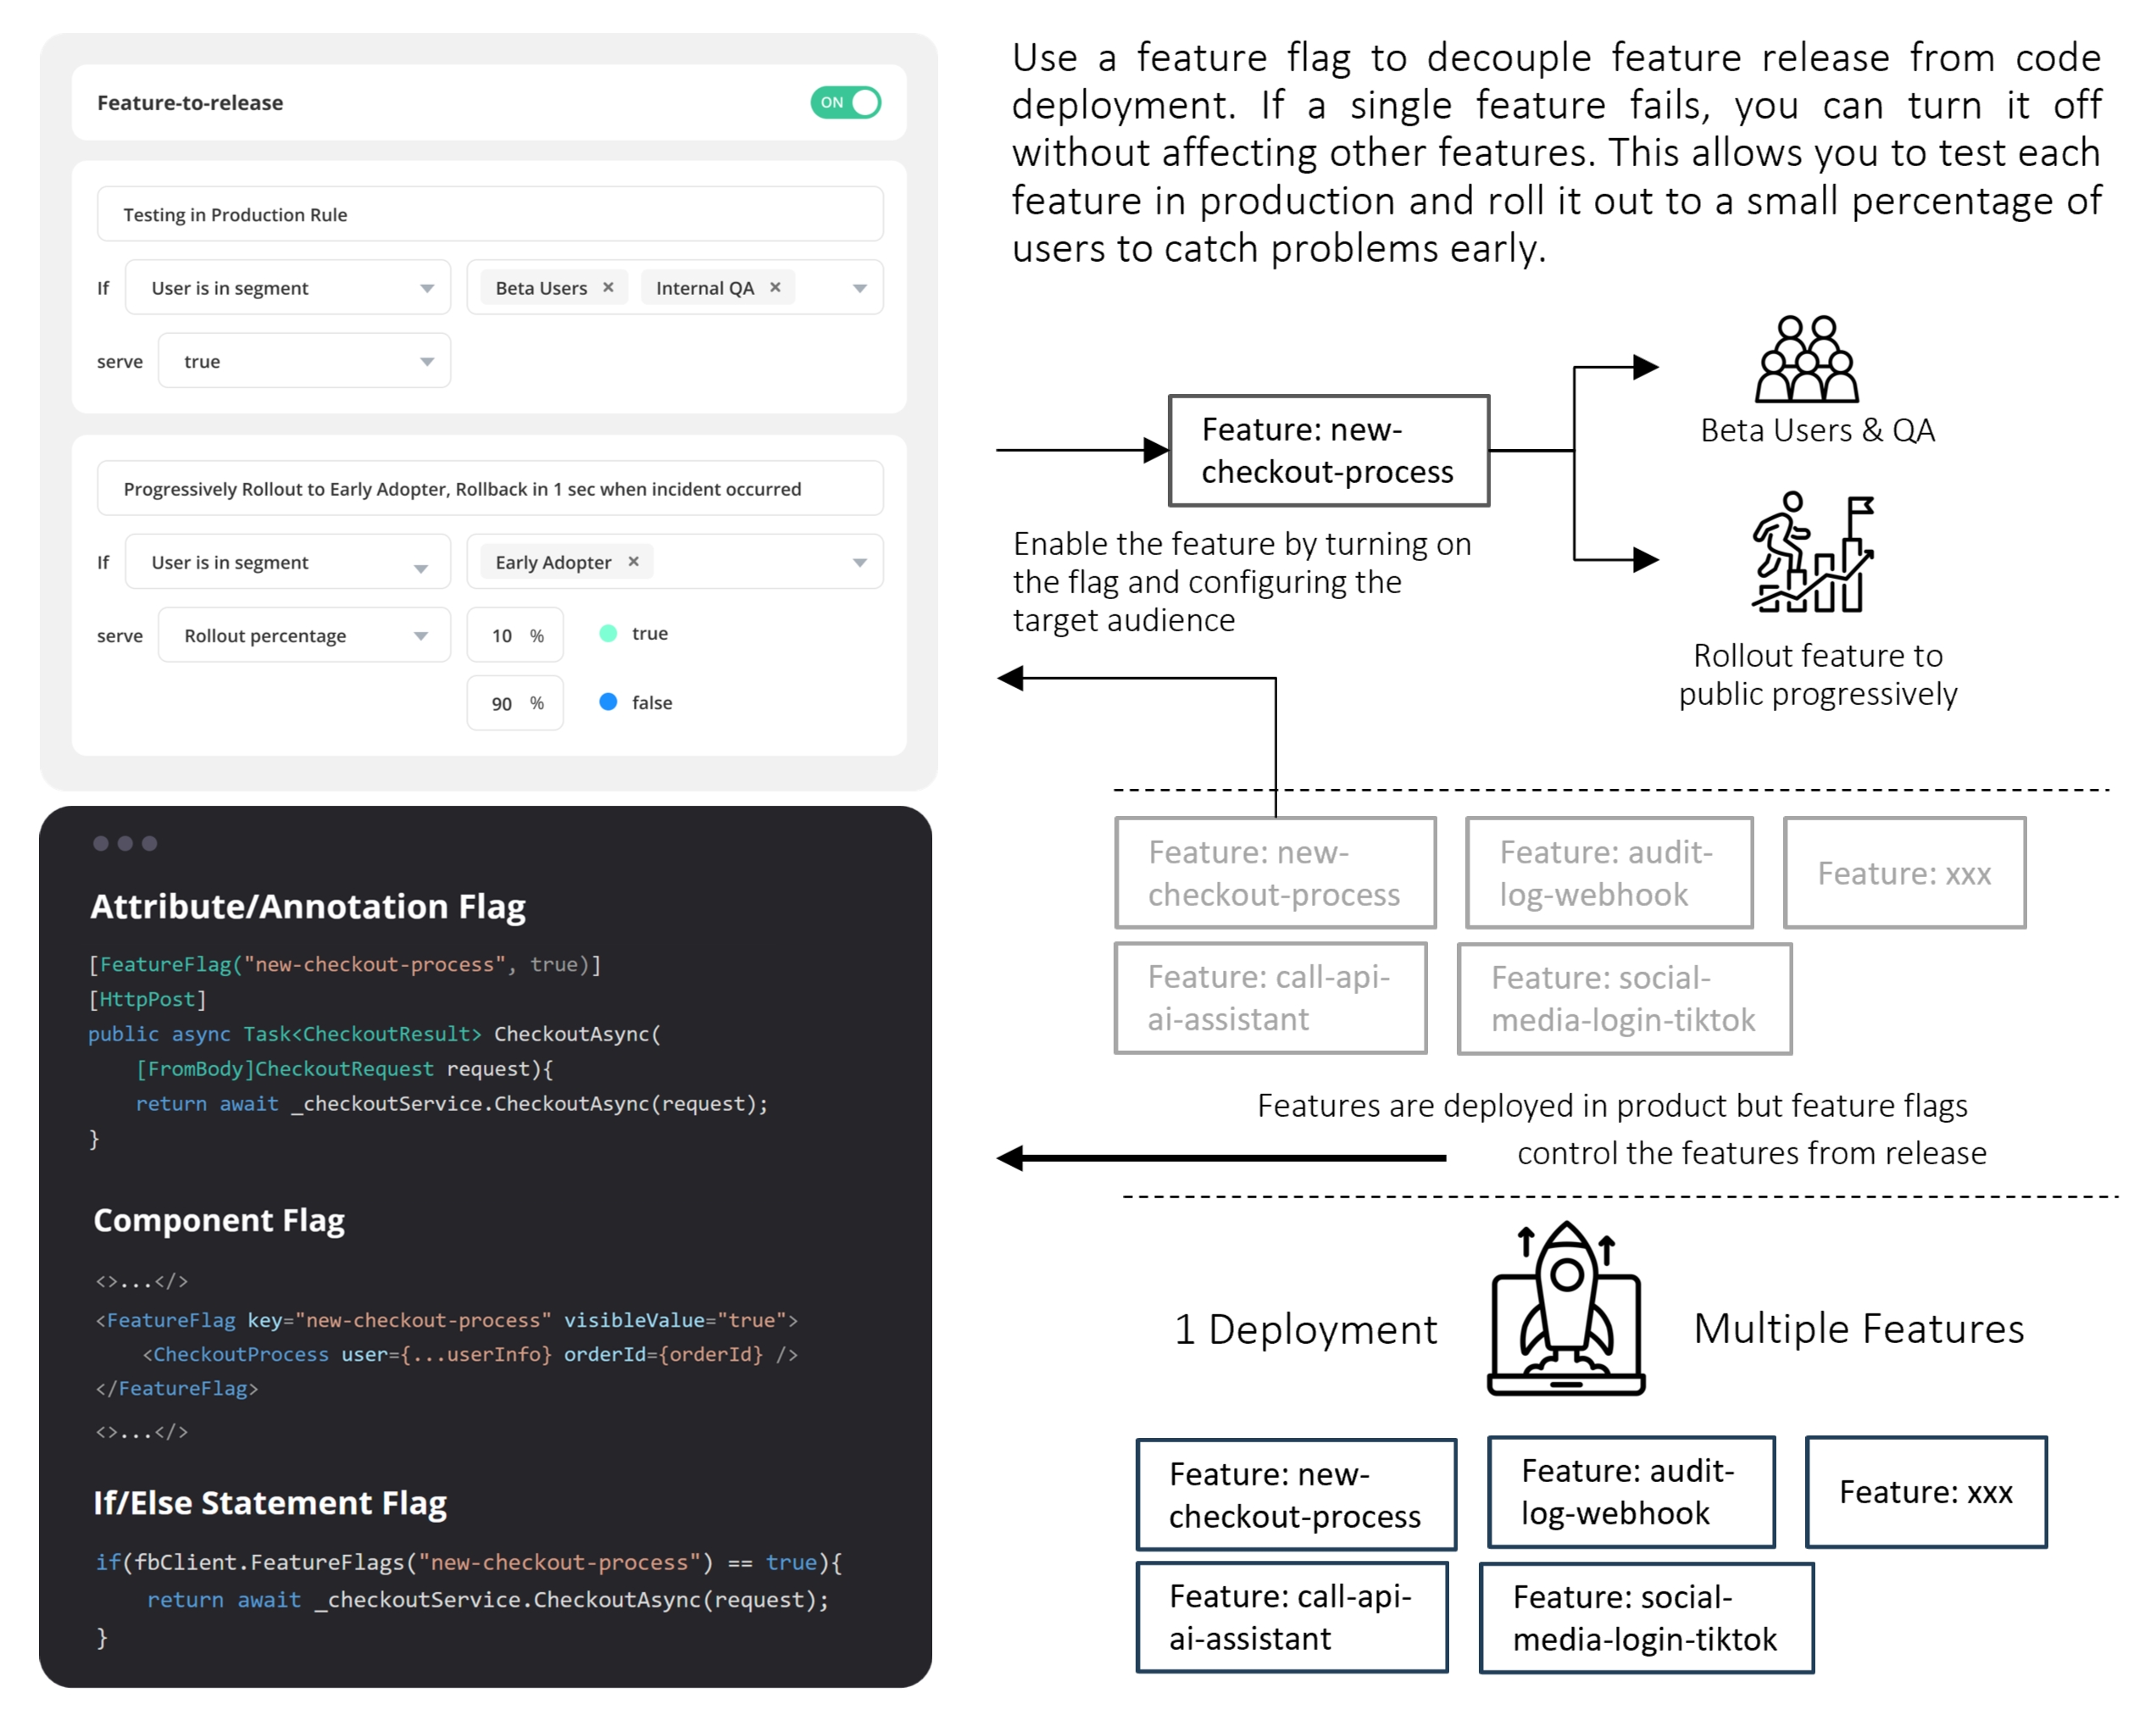Viewport: 2156px width, 1721px height.
Task: Open the first User is in segment dropdown
Action: click(288, 288)
